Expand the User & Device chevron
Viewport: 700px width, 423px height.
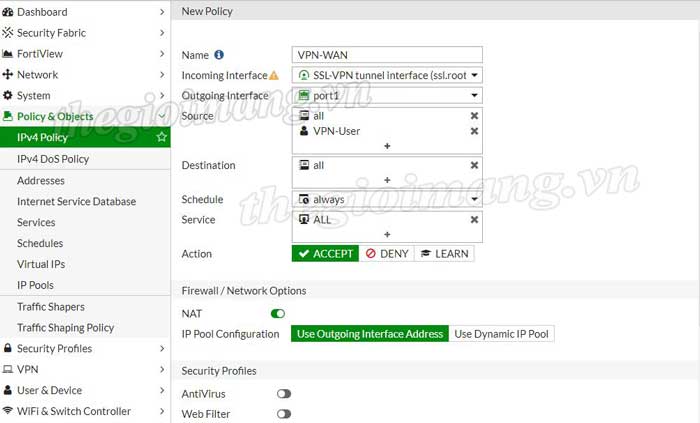pyautogui.click(x=162, y=390)
